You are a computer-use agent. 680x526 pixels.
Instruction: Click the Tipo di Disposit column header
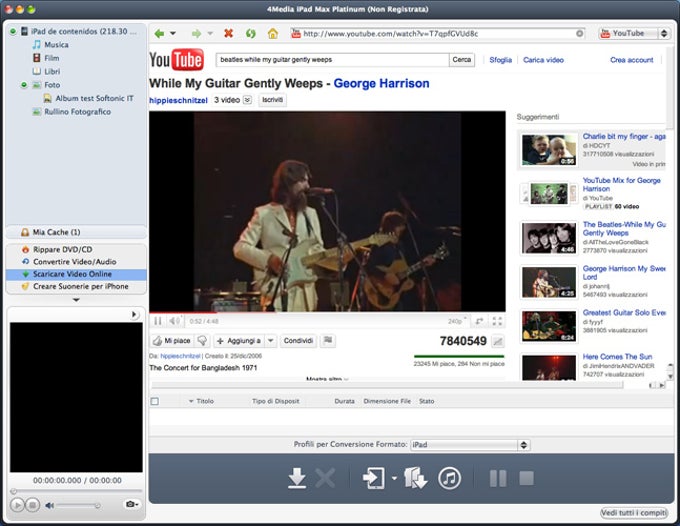click(x=275, y=401)
